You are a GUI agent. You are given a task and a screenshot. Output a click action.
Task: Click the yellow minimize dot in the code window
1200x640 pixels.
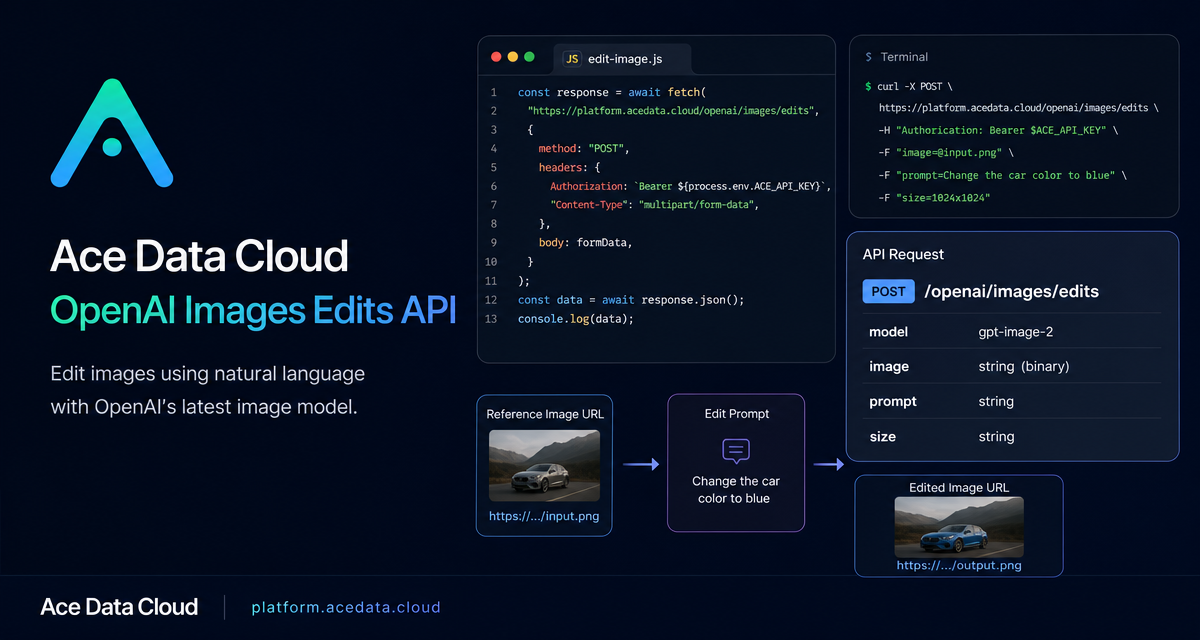pos(513,58)
